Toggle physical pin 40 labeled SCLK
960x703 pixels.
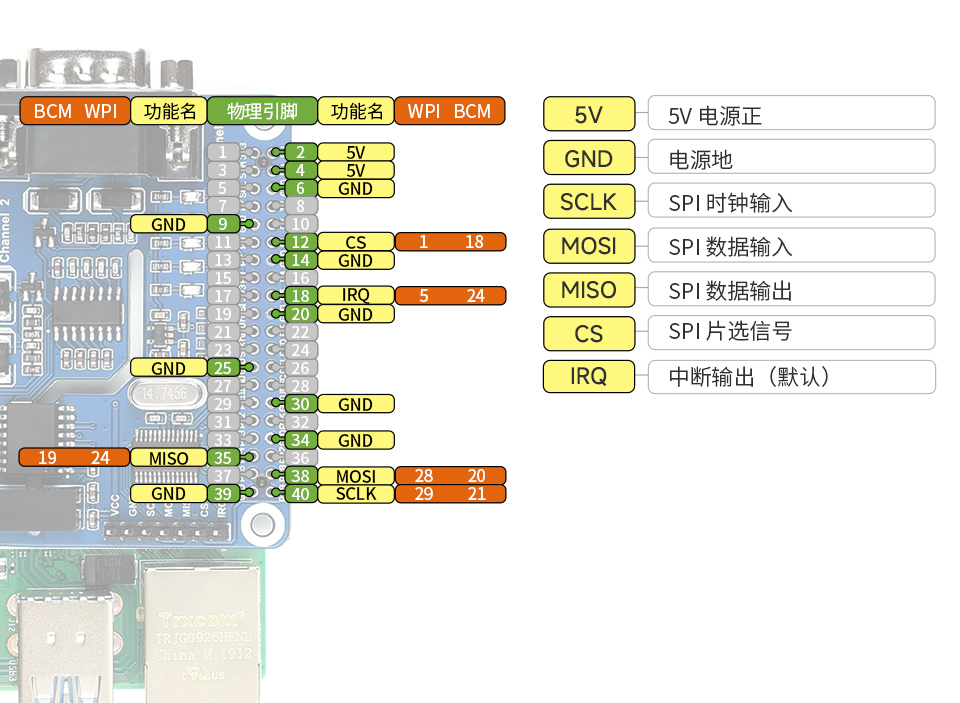pos(299,494)
